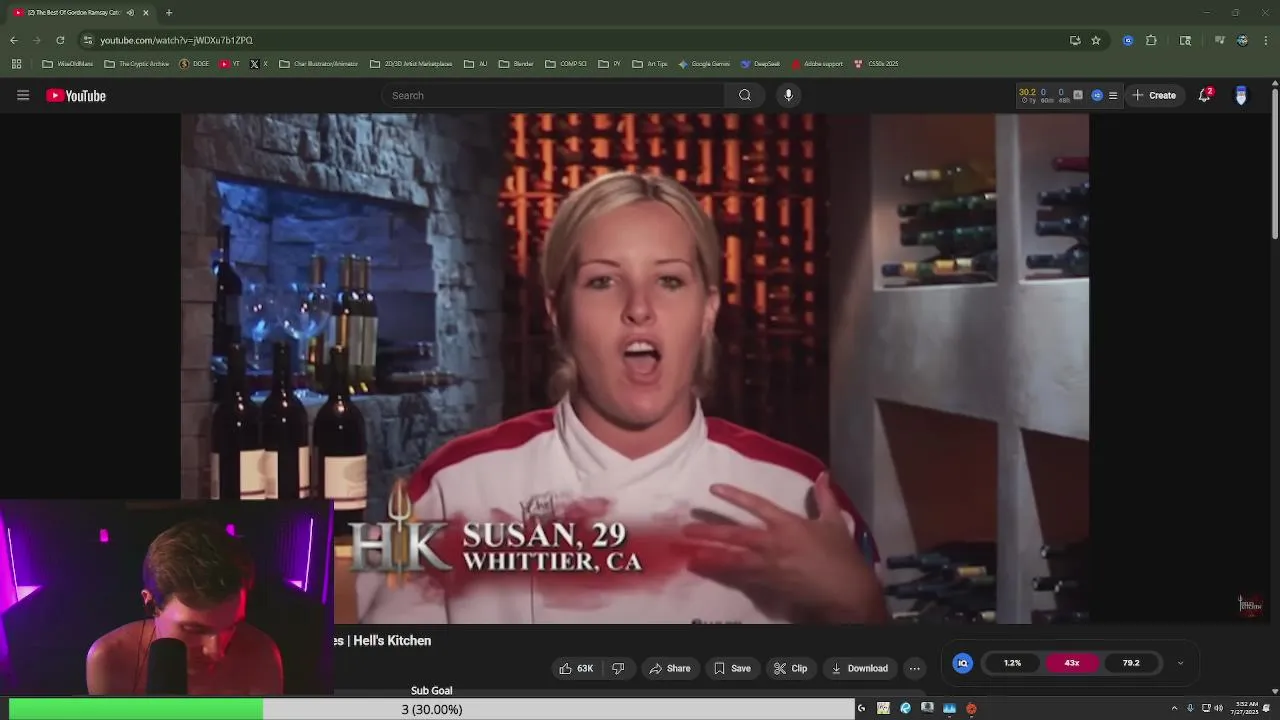The height and width of the screenshot is (720, 1280).
Task: Go back to the previous page
Action: [x=13, y=40]
